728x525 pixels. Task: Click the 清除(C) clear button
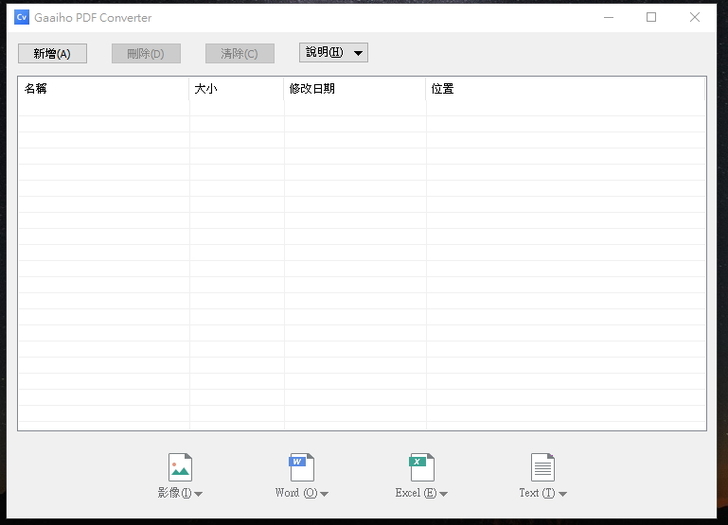click(240, 53)
